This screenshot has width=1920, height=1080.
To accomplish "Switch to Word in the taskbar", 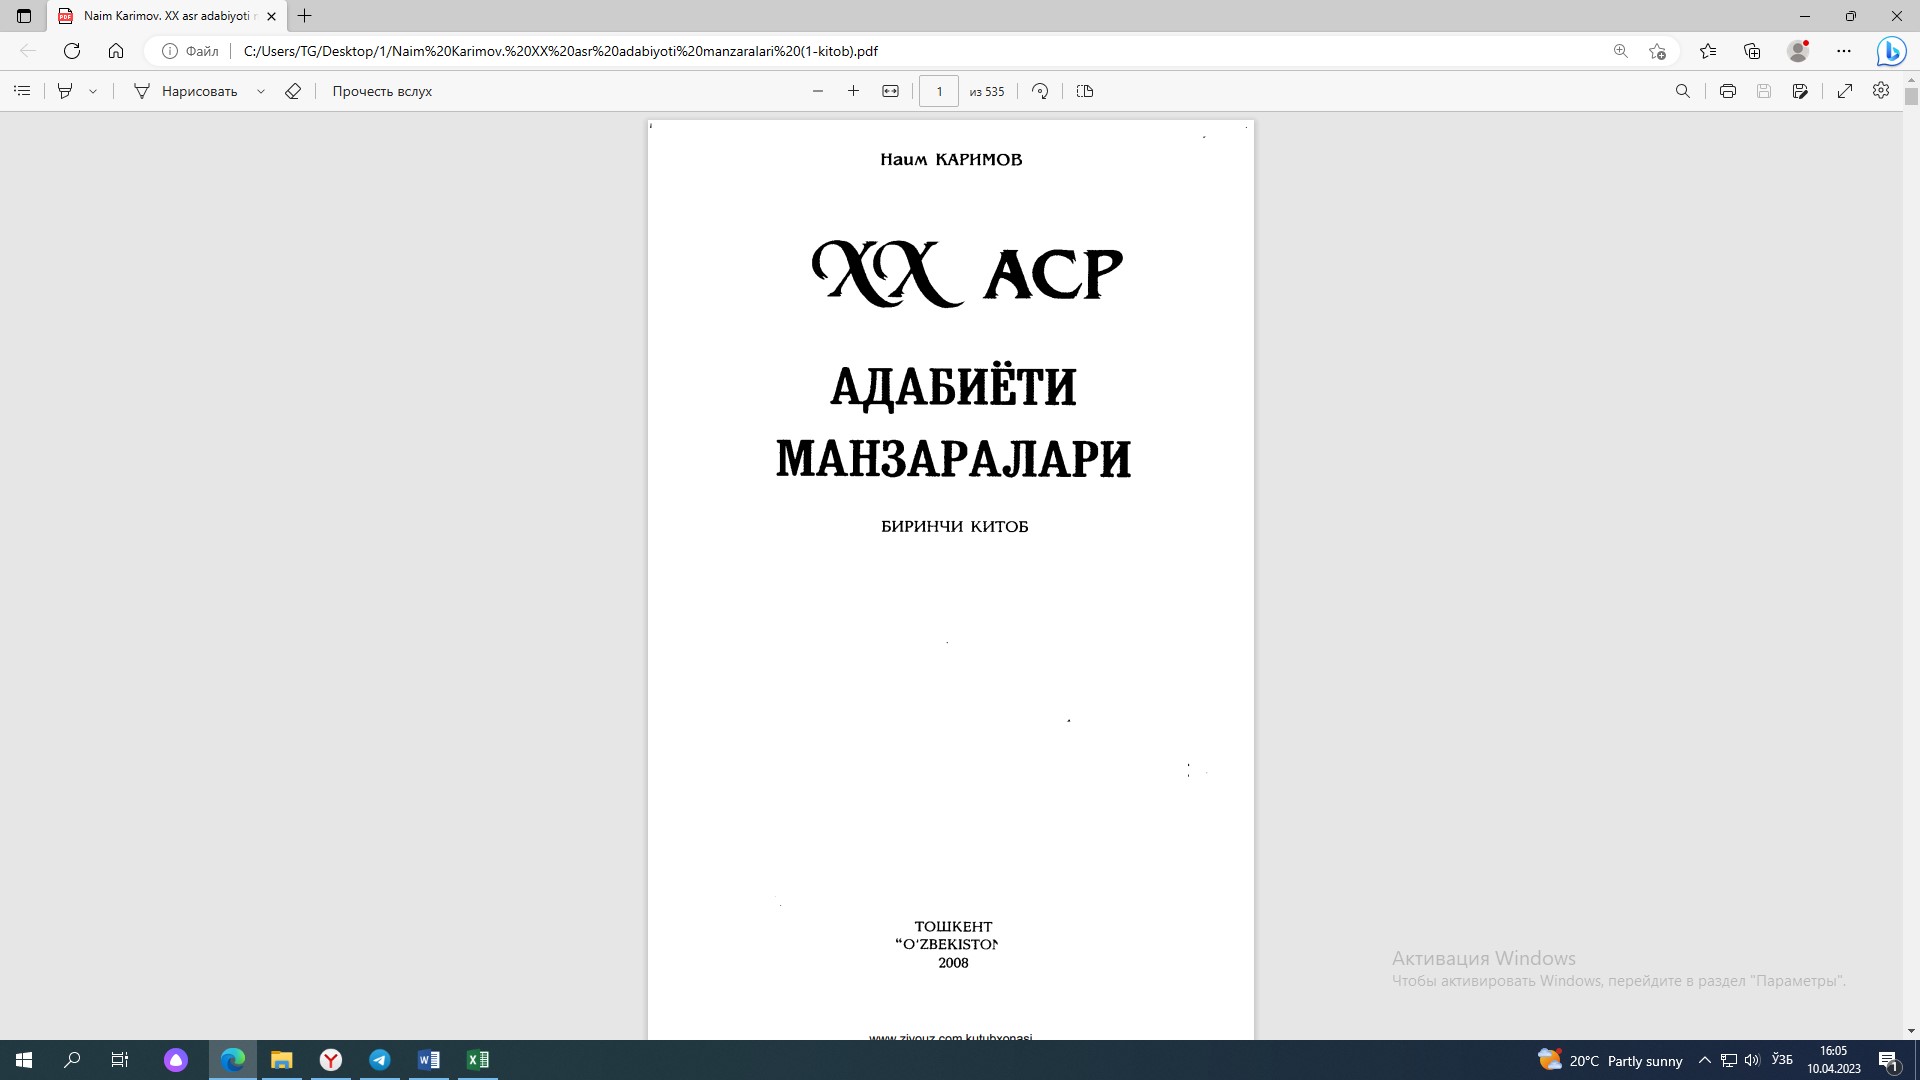I will pyautogui.click(x=429, y=1060).
